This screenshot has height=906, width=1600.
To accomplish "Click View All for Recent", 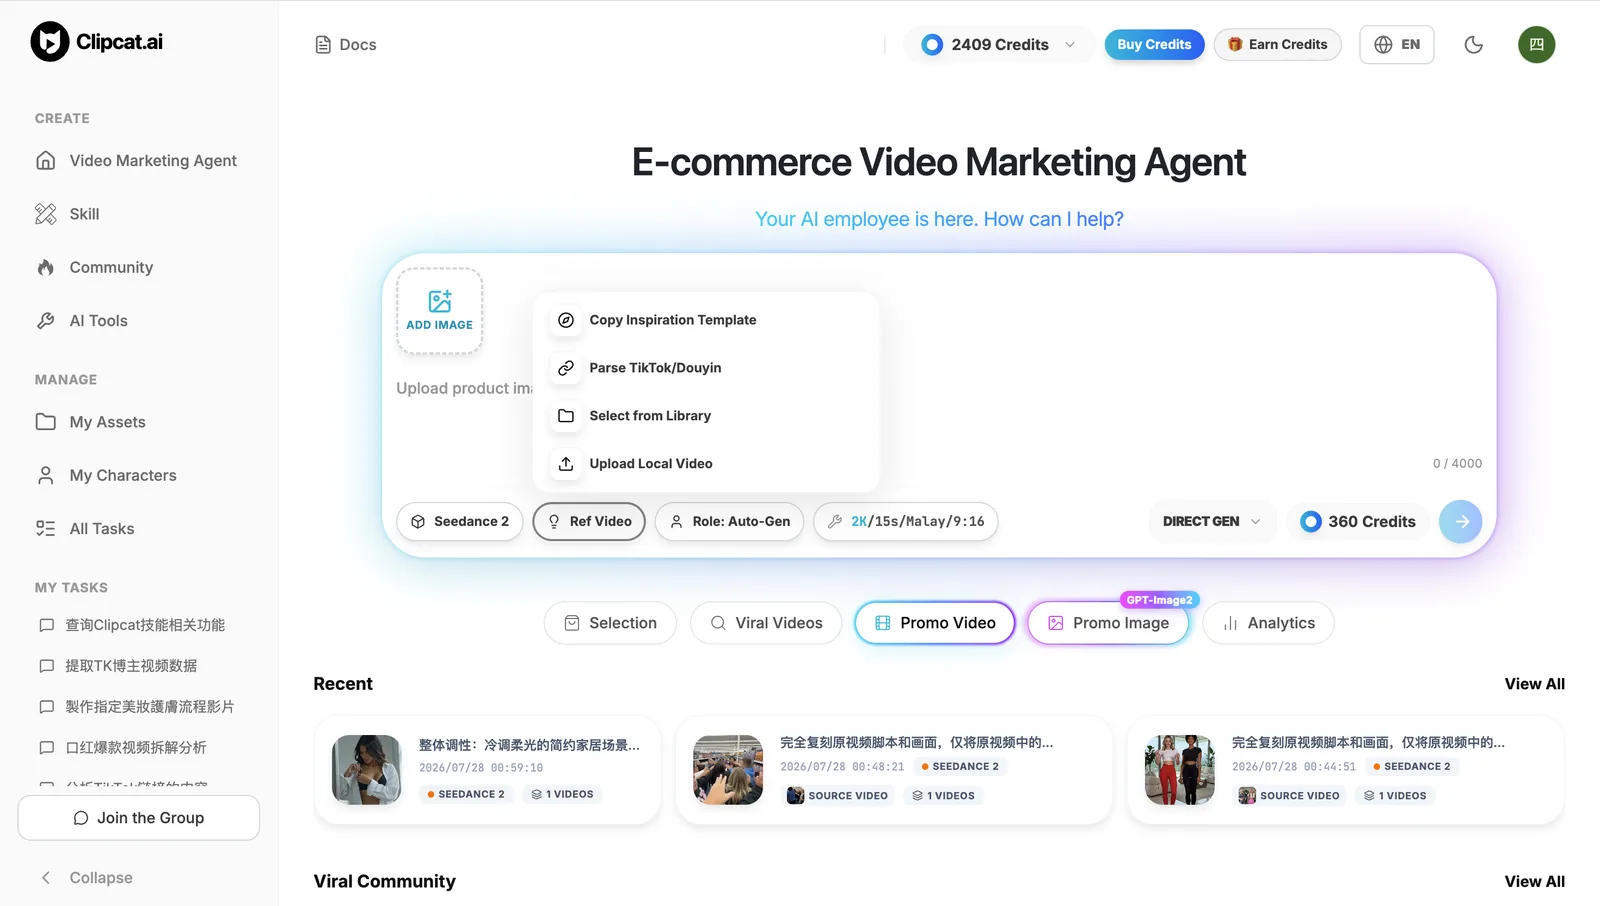I will pyautogui.click(x=1535, y=684).
